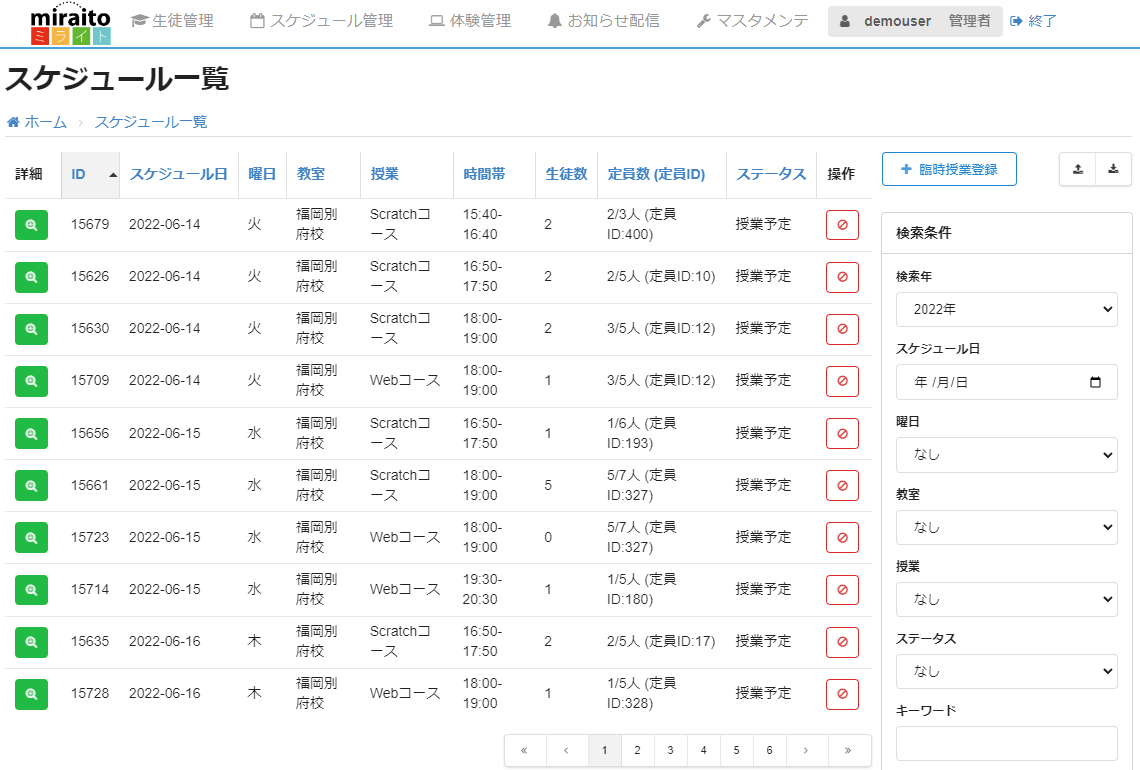Sort table by 教室 column
Viewport: 1140px width, 770px height.
pos(324,175)
